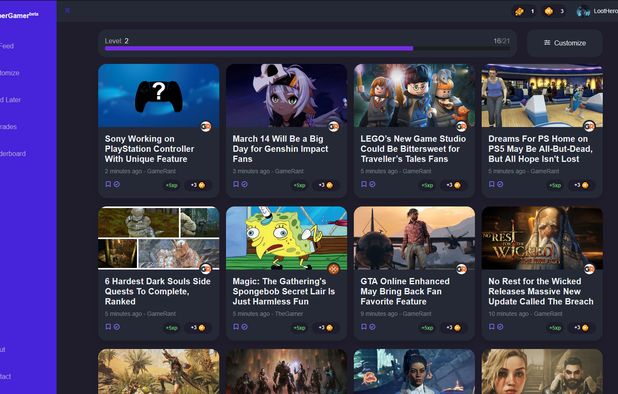Toggle the sidebar with the top-left menu icon
The image size is (618, 394).
67,11
